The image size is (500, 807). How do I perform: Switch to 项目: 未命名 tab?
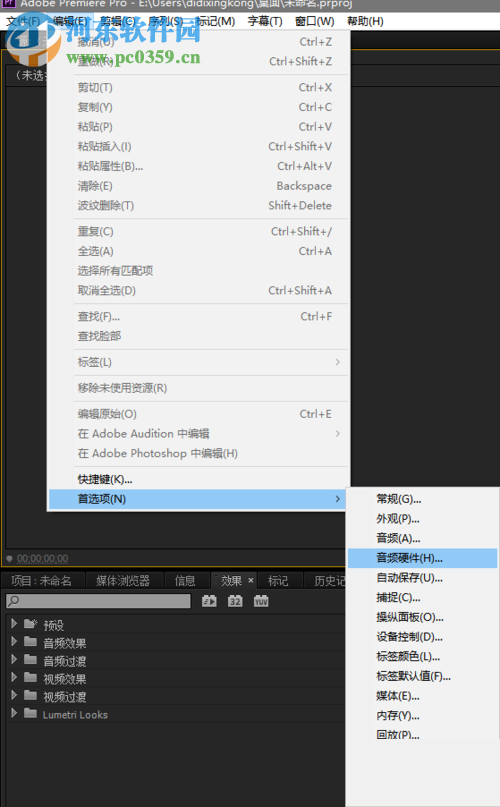pyautogui.click(x=42, y=581)
